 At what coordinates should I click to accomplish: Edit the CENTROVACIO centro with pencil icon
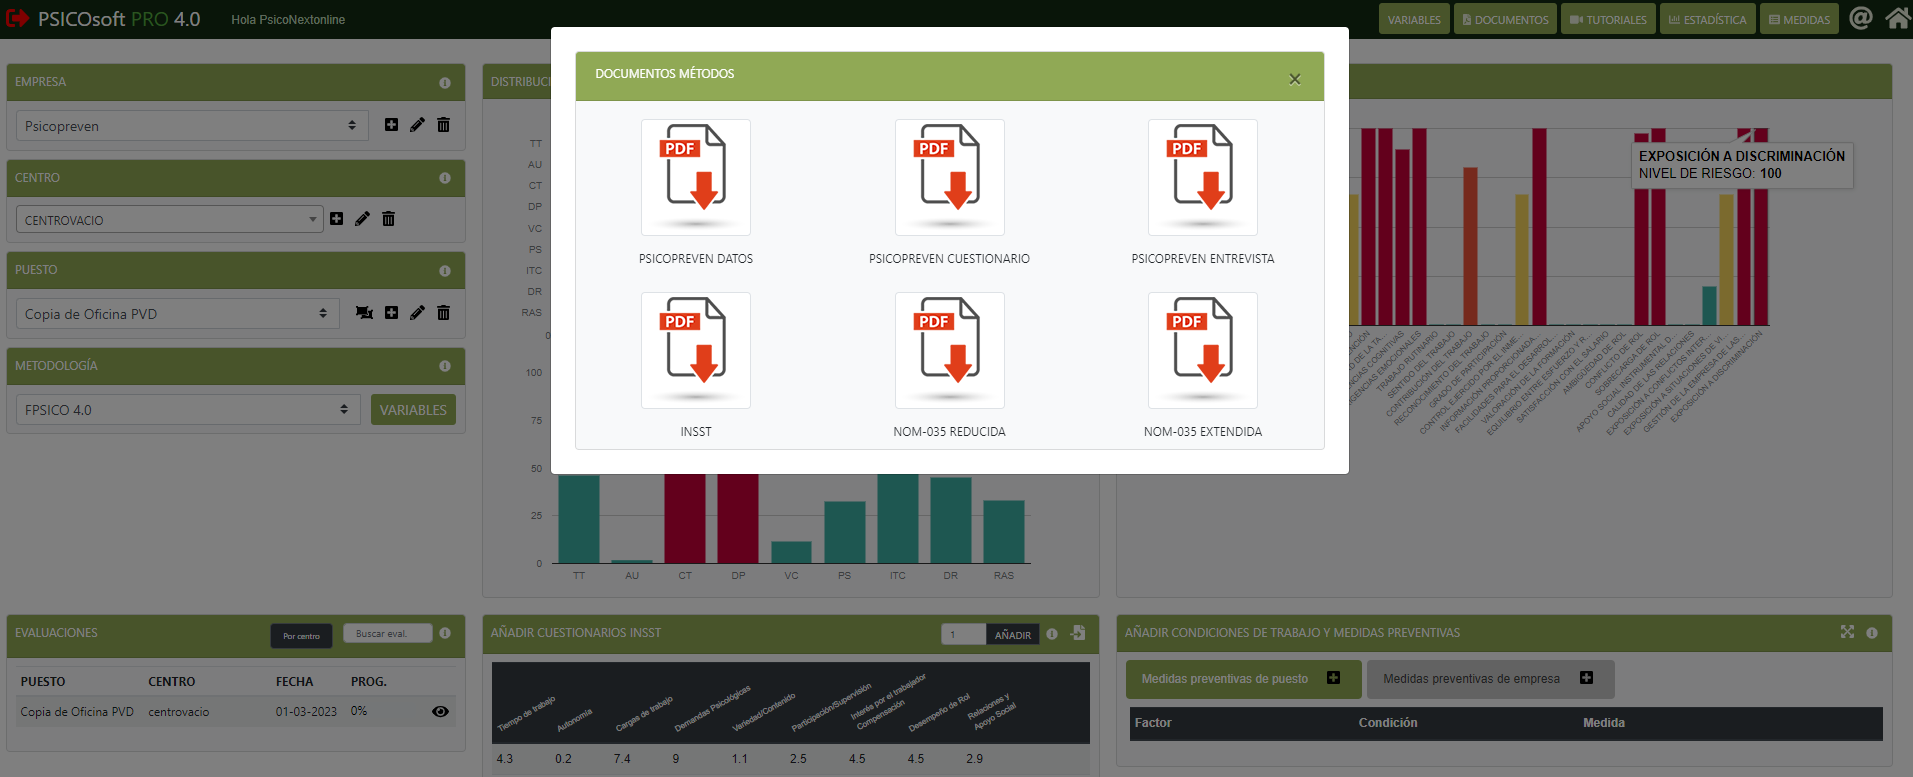(x=362, y=218)
